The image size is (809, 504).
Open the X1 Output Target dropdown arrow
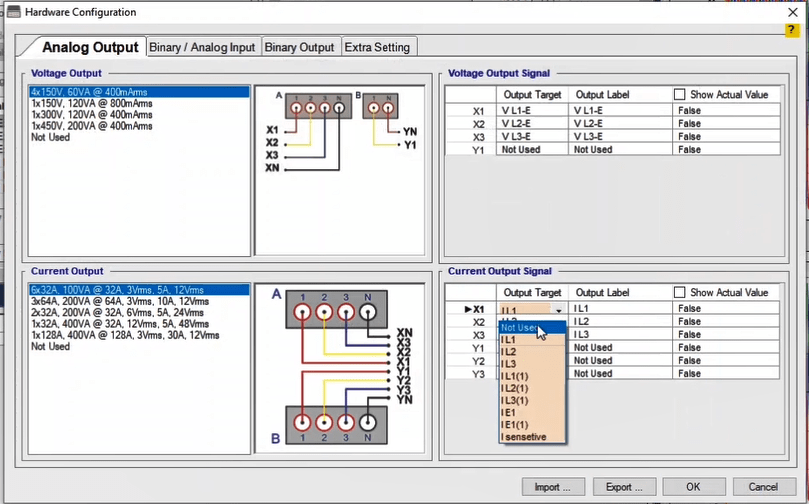(x=559, y=310)
